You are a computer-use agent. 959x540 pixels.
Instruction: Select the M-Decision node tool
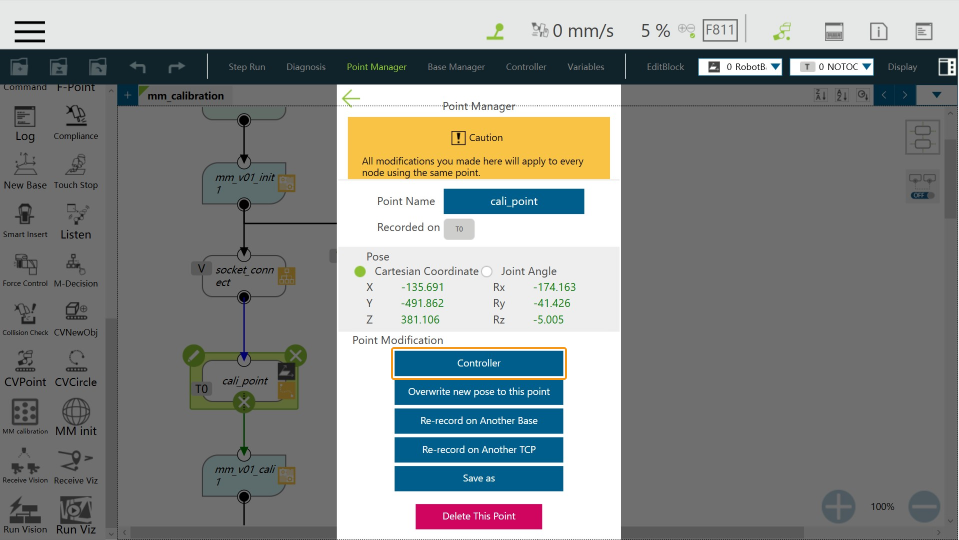click(76, 270)
